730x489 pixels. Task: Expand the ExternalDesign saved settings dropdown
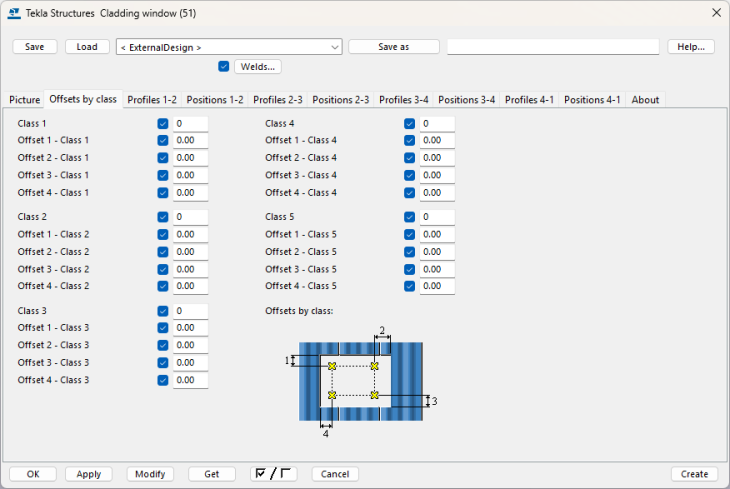tap(334, 47)
